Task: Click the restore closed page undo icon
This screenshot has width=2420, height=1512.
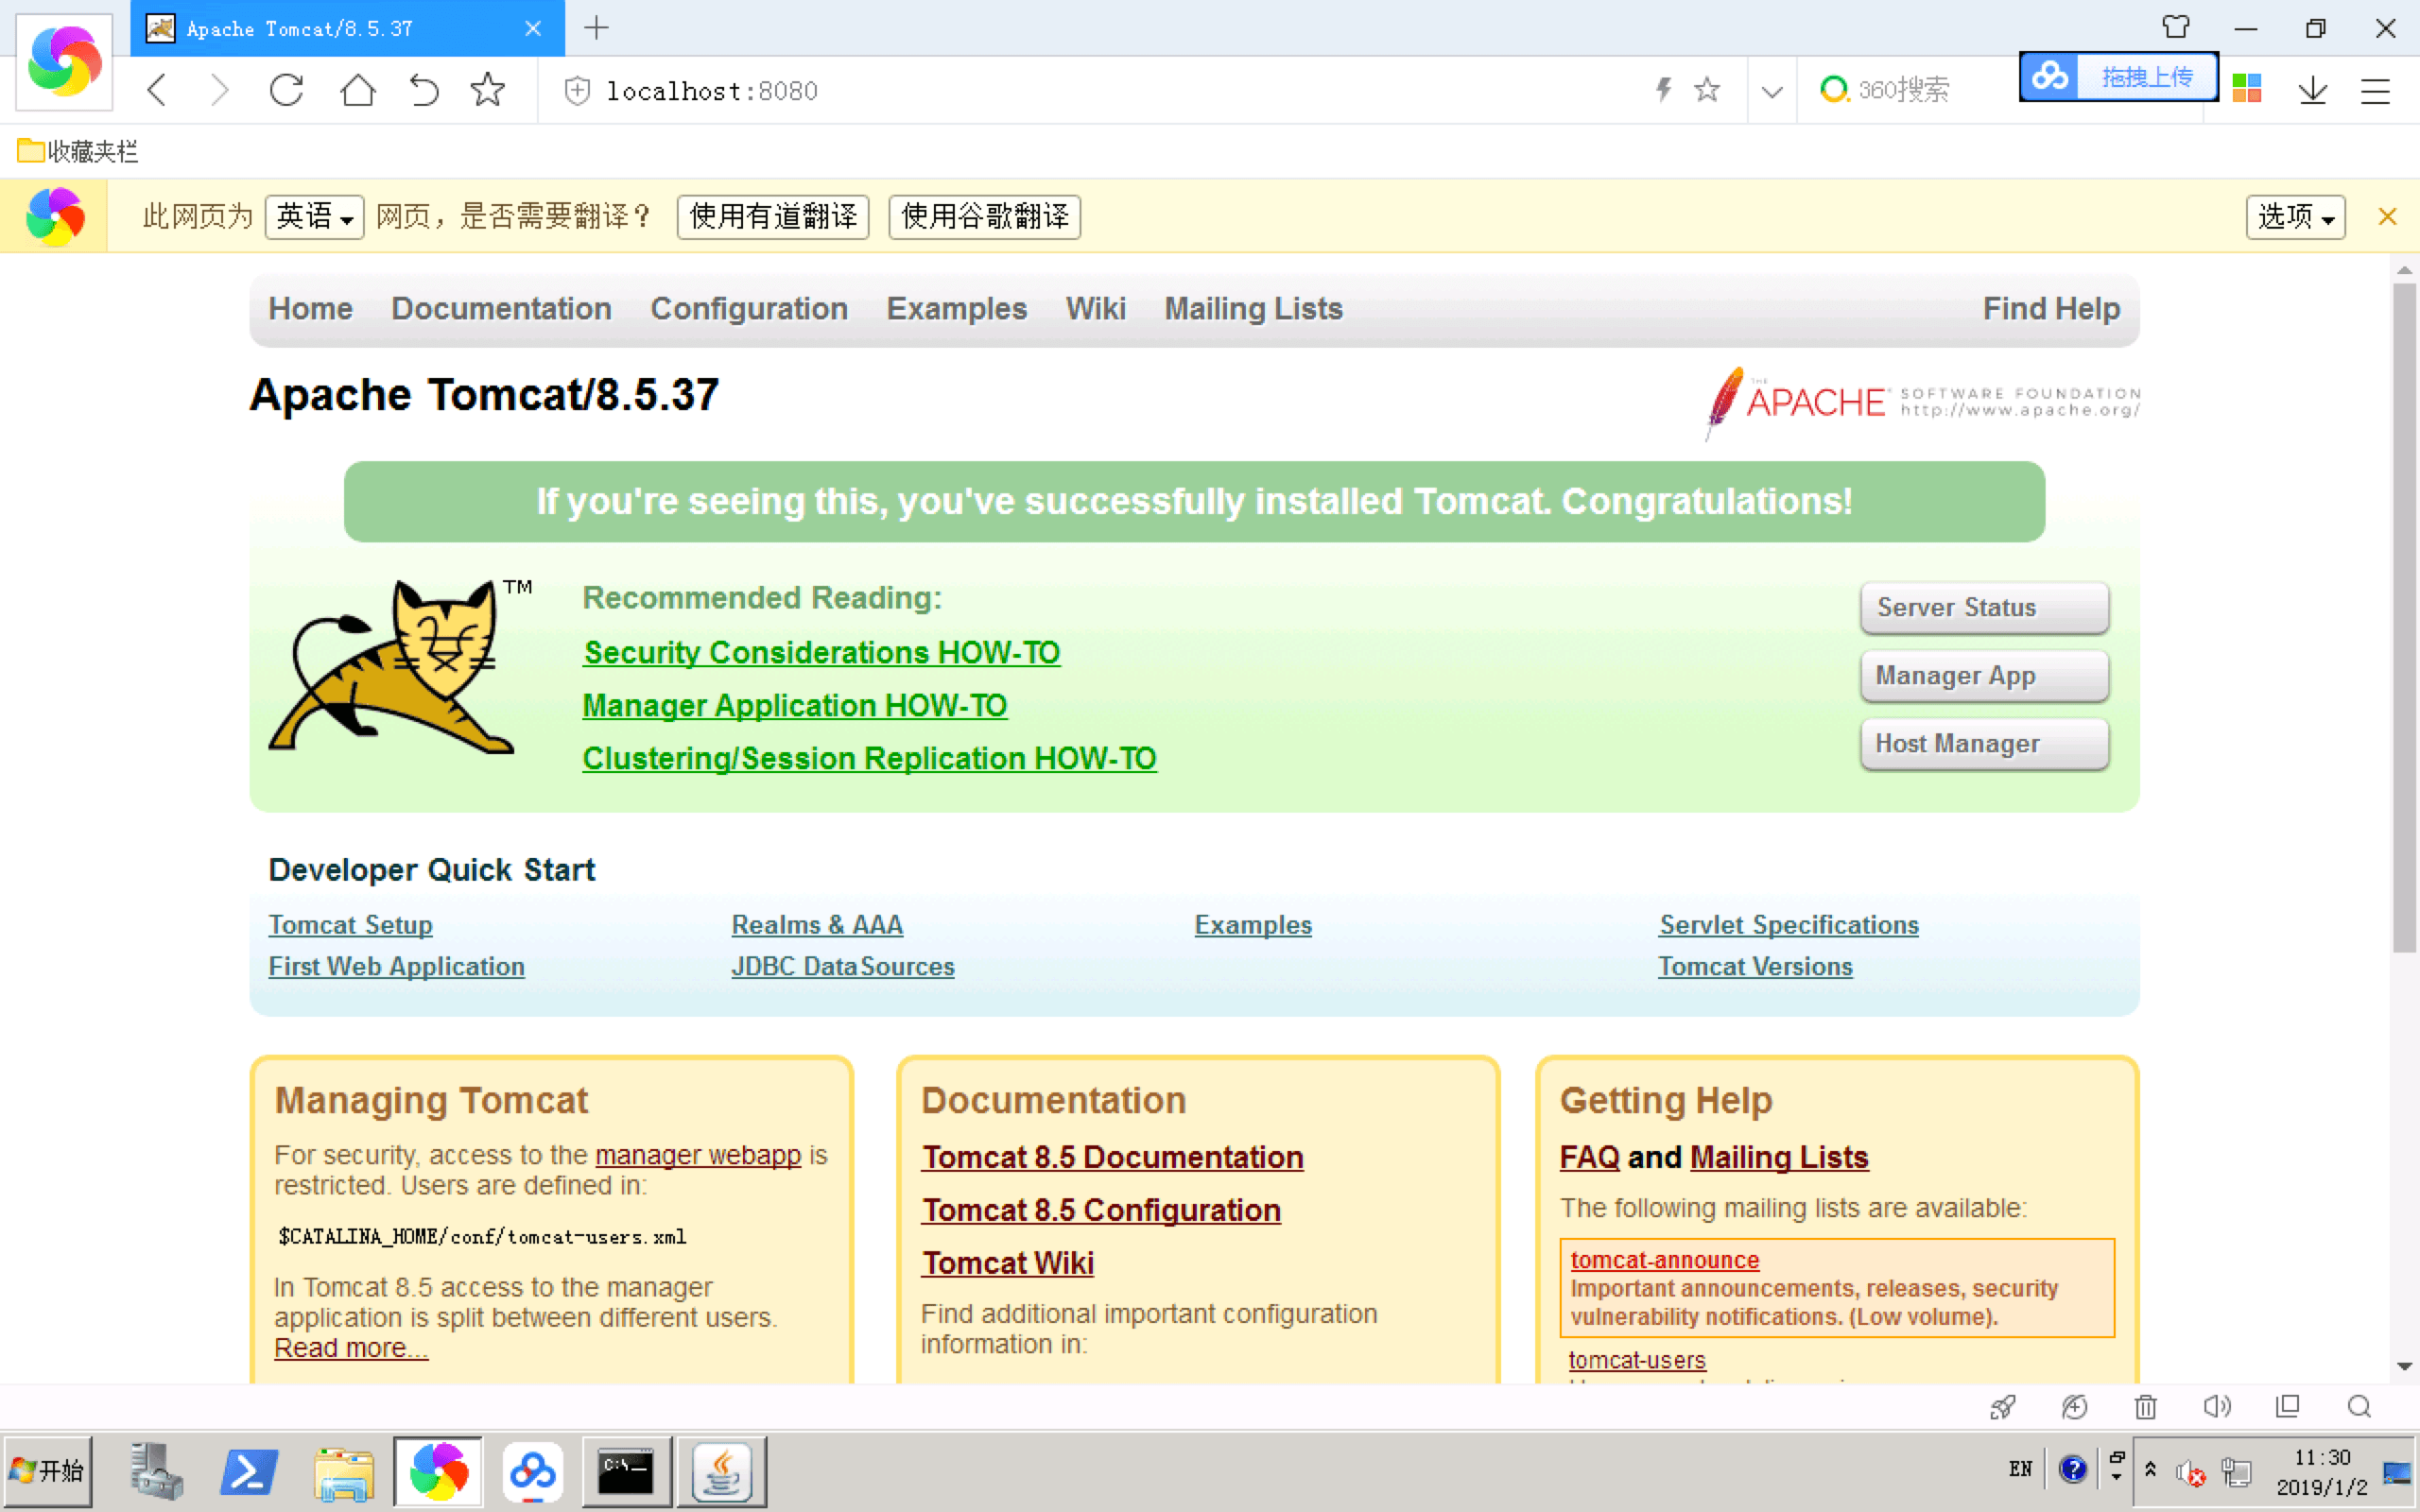Action: coord(424,90)
